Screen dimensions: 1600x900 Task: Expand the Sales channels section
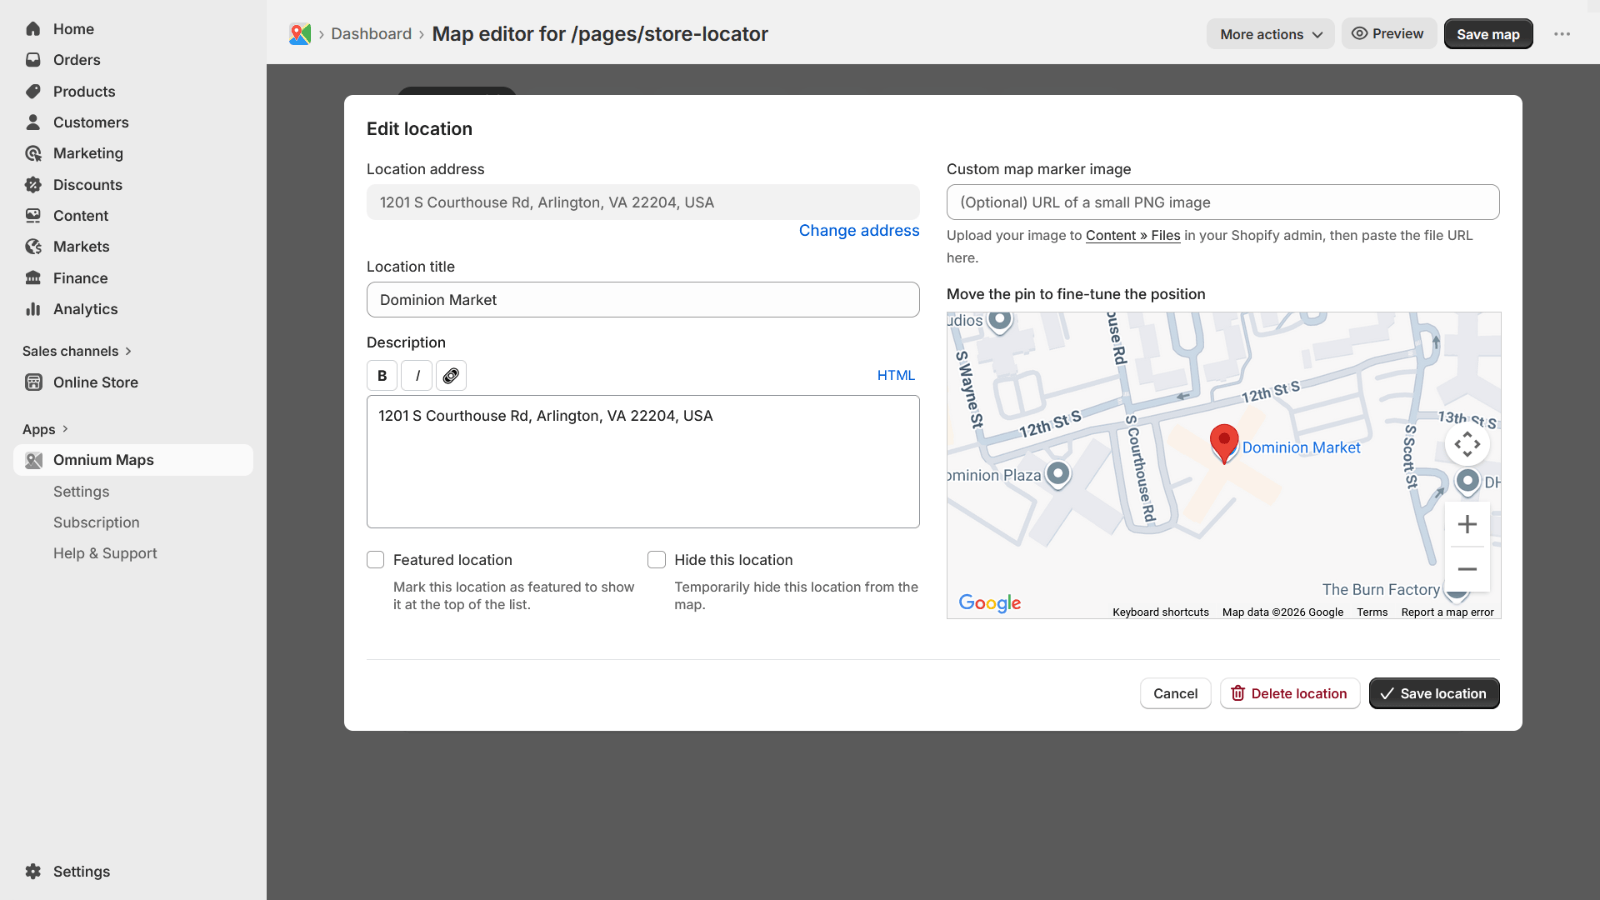click(x=77, y=351)
